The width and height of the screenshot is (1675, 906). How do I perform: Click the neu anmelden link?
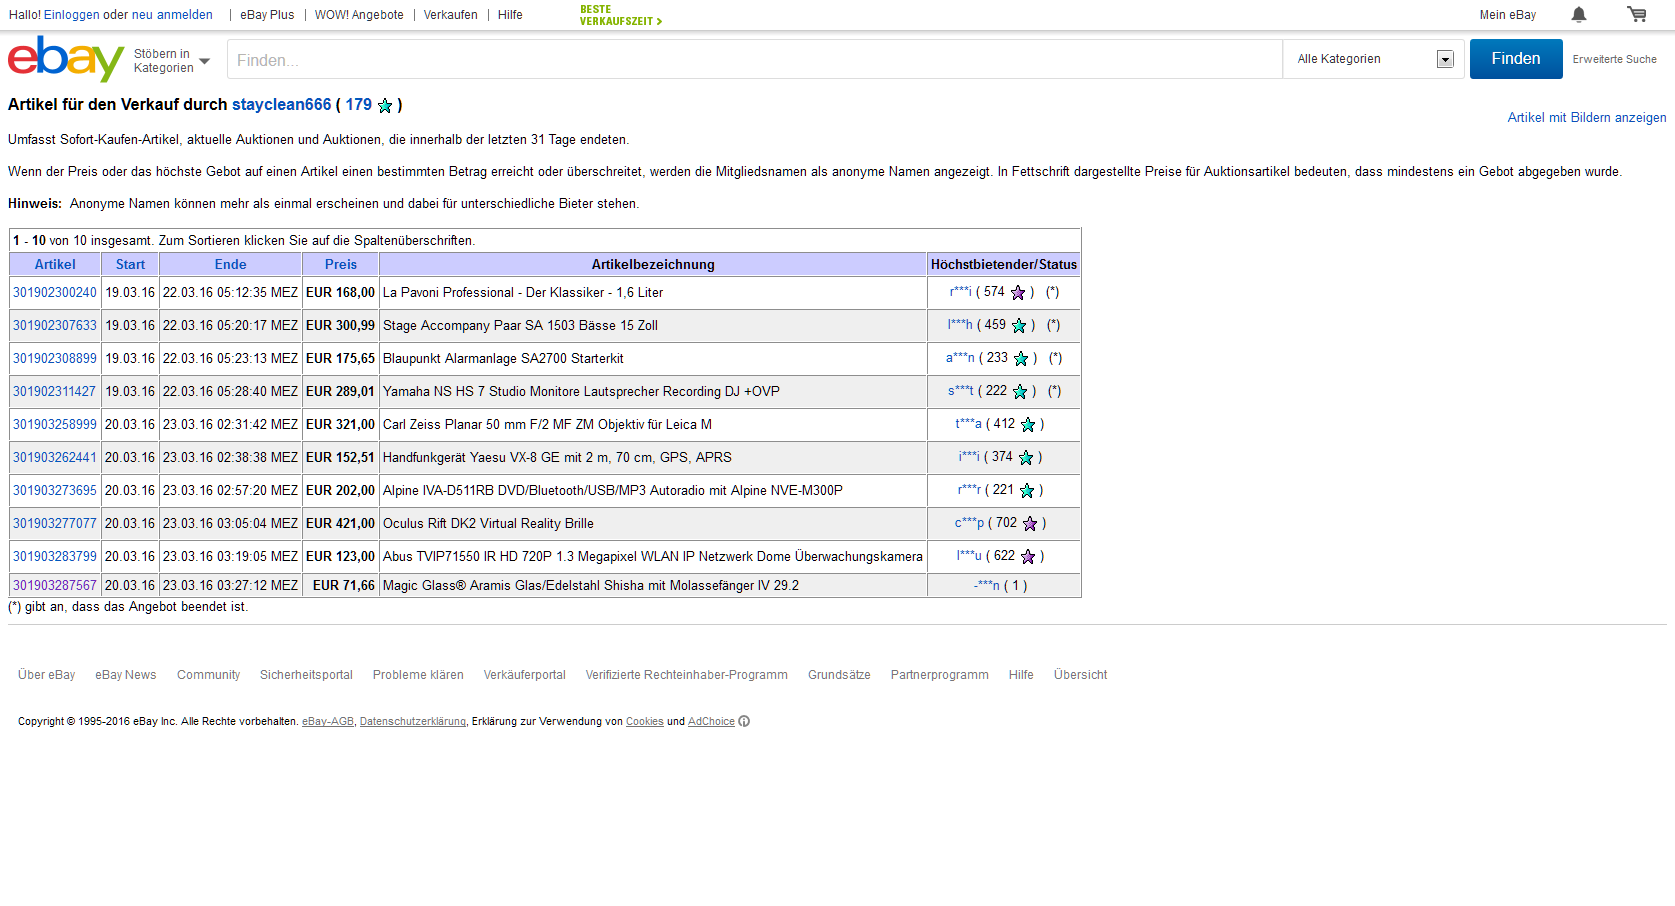172,15
